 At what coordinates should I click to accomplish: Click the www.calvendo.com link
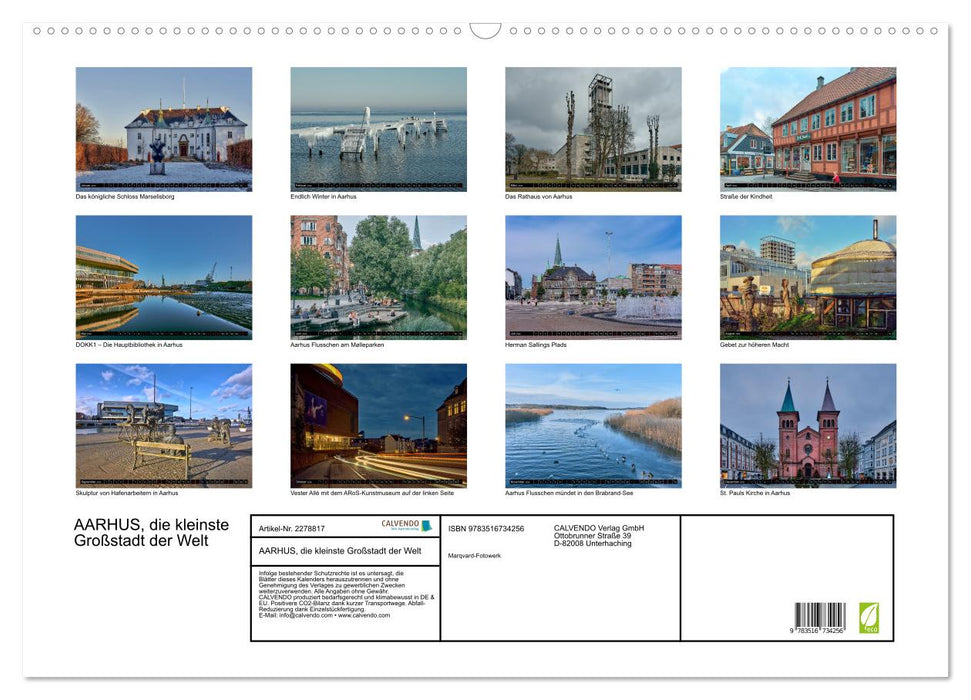click(x=366, y=615)
